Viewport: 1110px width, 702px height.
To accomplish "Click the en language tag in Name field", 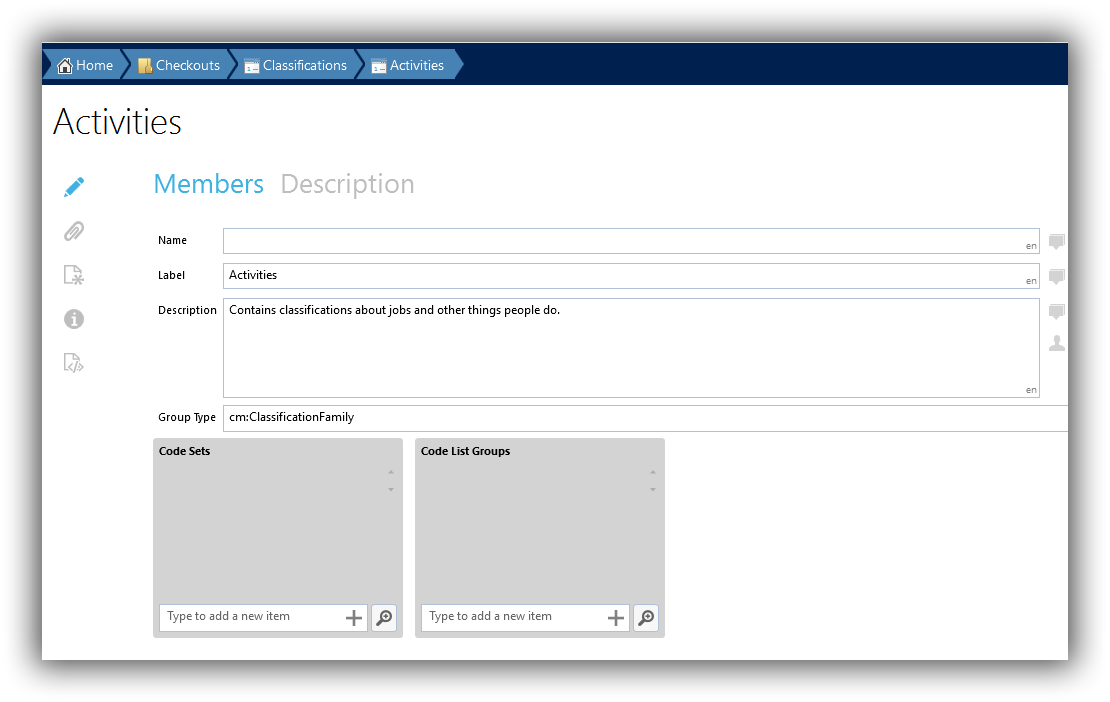I will [x=1031, y=246].
